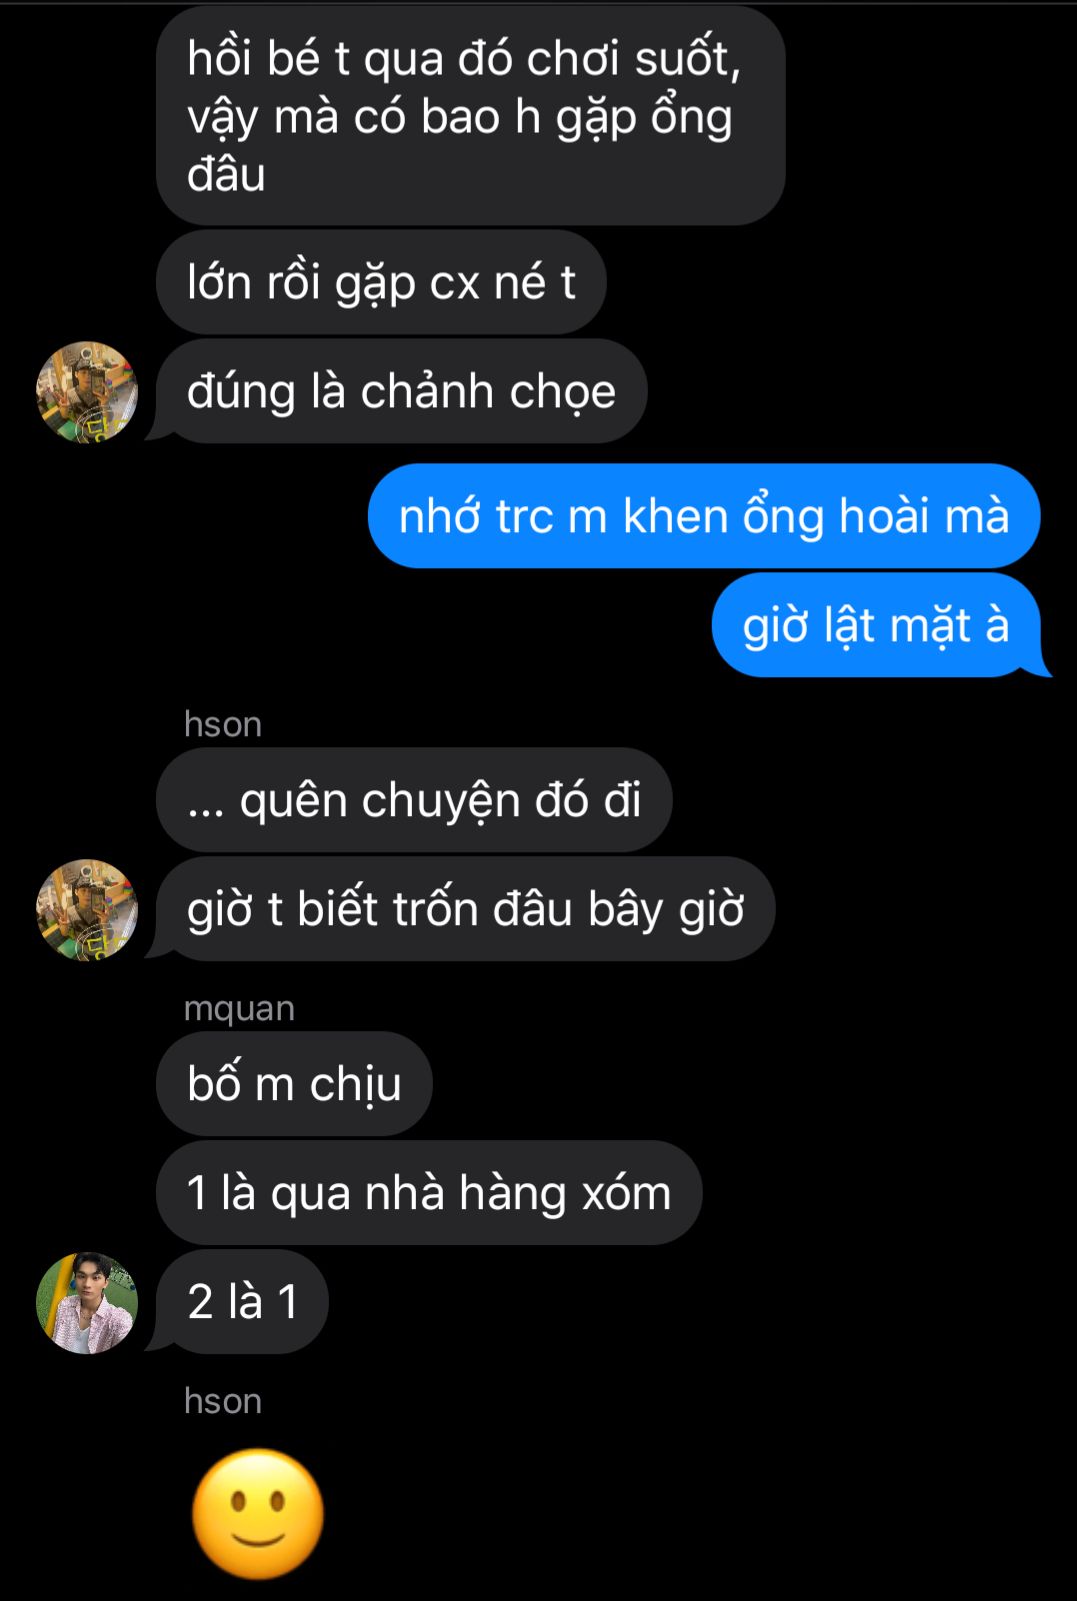This screenshot has height=1601, width=1077.
Task: Tap the '... quên chuyện đó đi' message
Action: click(414, 800)
